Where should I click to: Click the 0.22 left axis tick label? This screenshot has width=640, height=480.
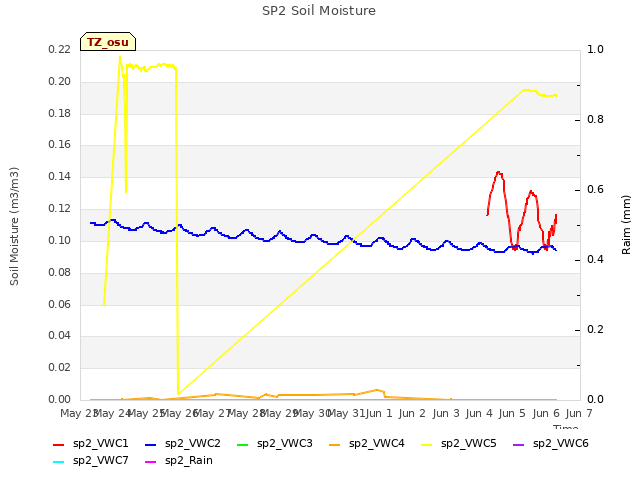click(x=60, y=49)
